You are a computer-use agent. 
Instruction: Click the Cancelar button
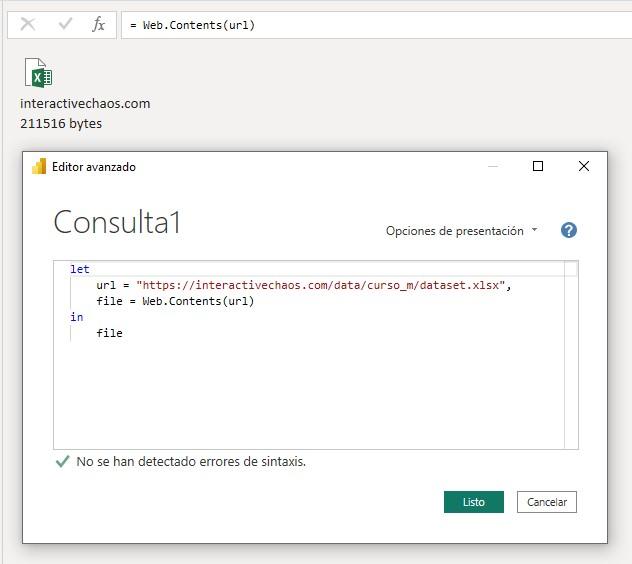click(547, 502)
